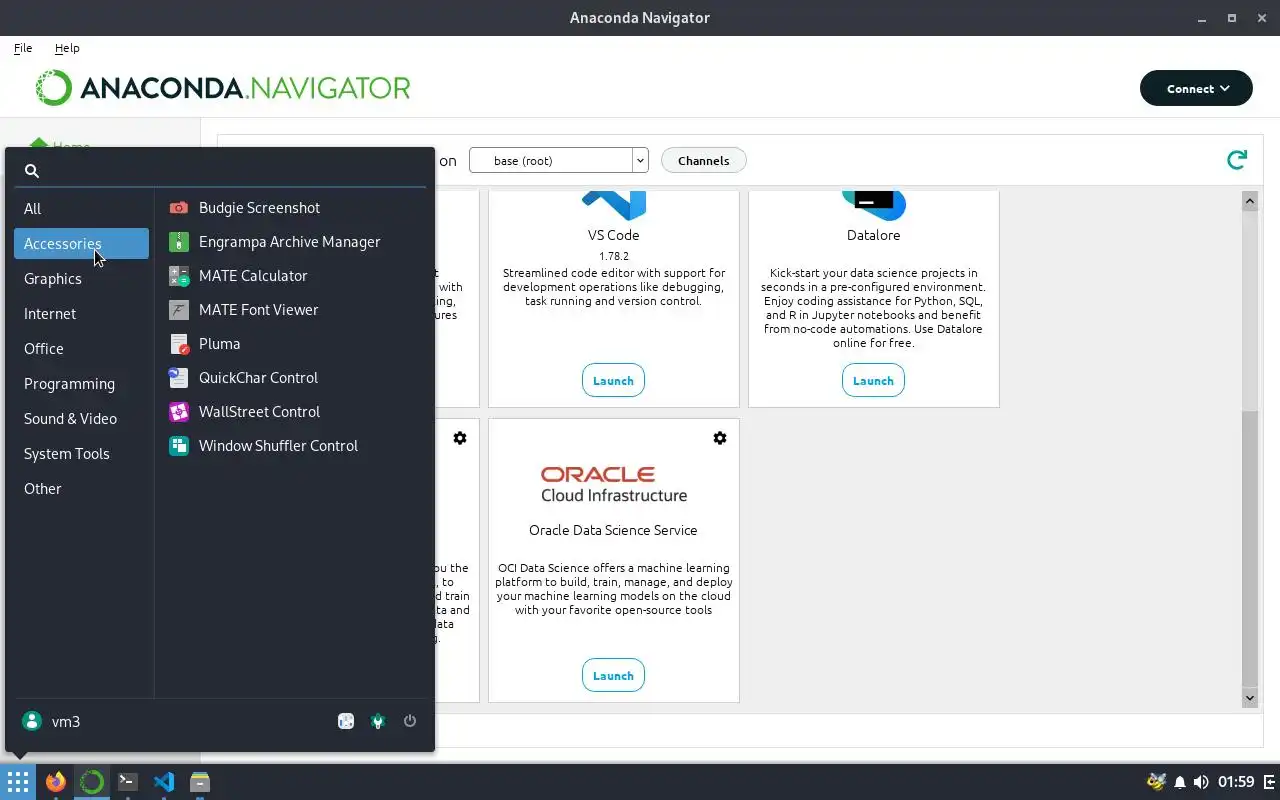Select the Programming category
The width and height of the screenshot is (1280, 800).
pyautogui.click(x=81, y=384)
